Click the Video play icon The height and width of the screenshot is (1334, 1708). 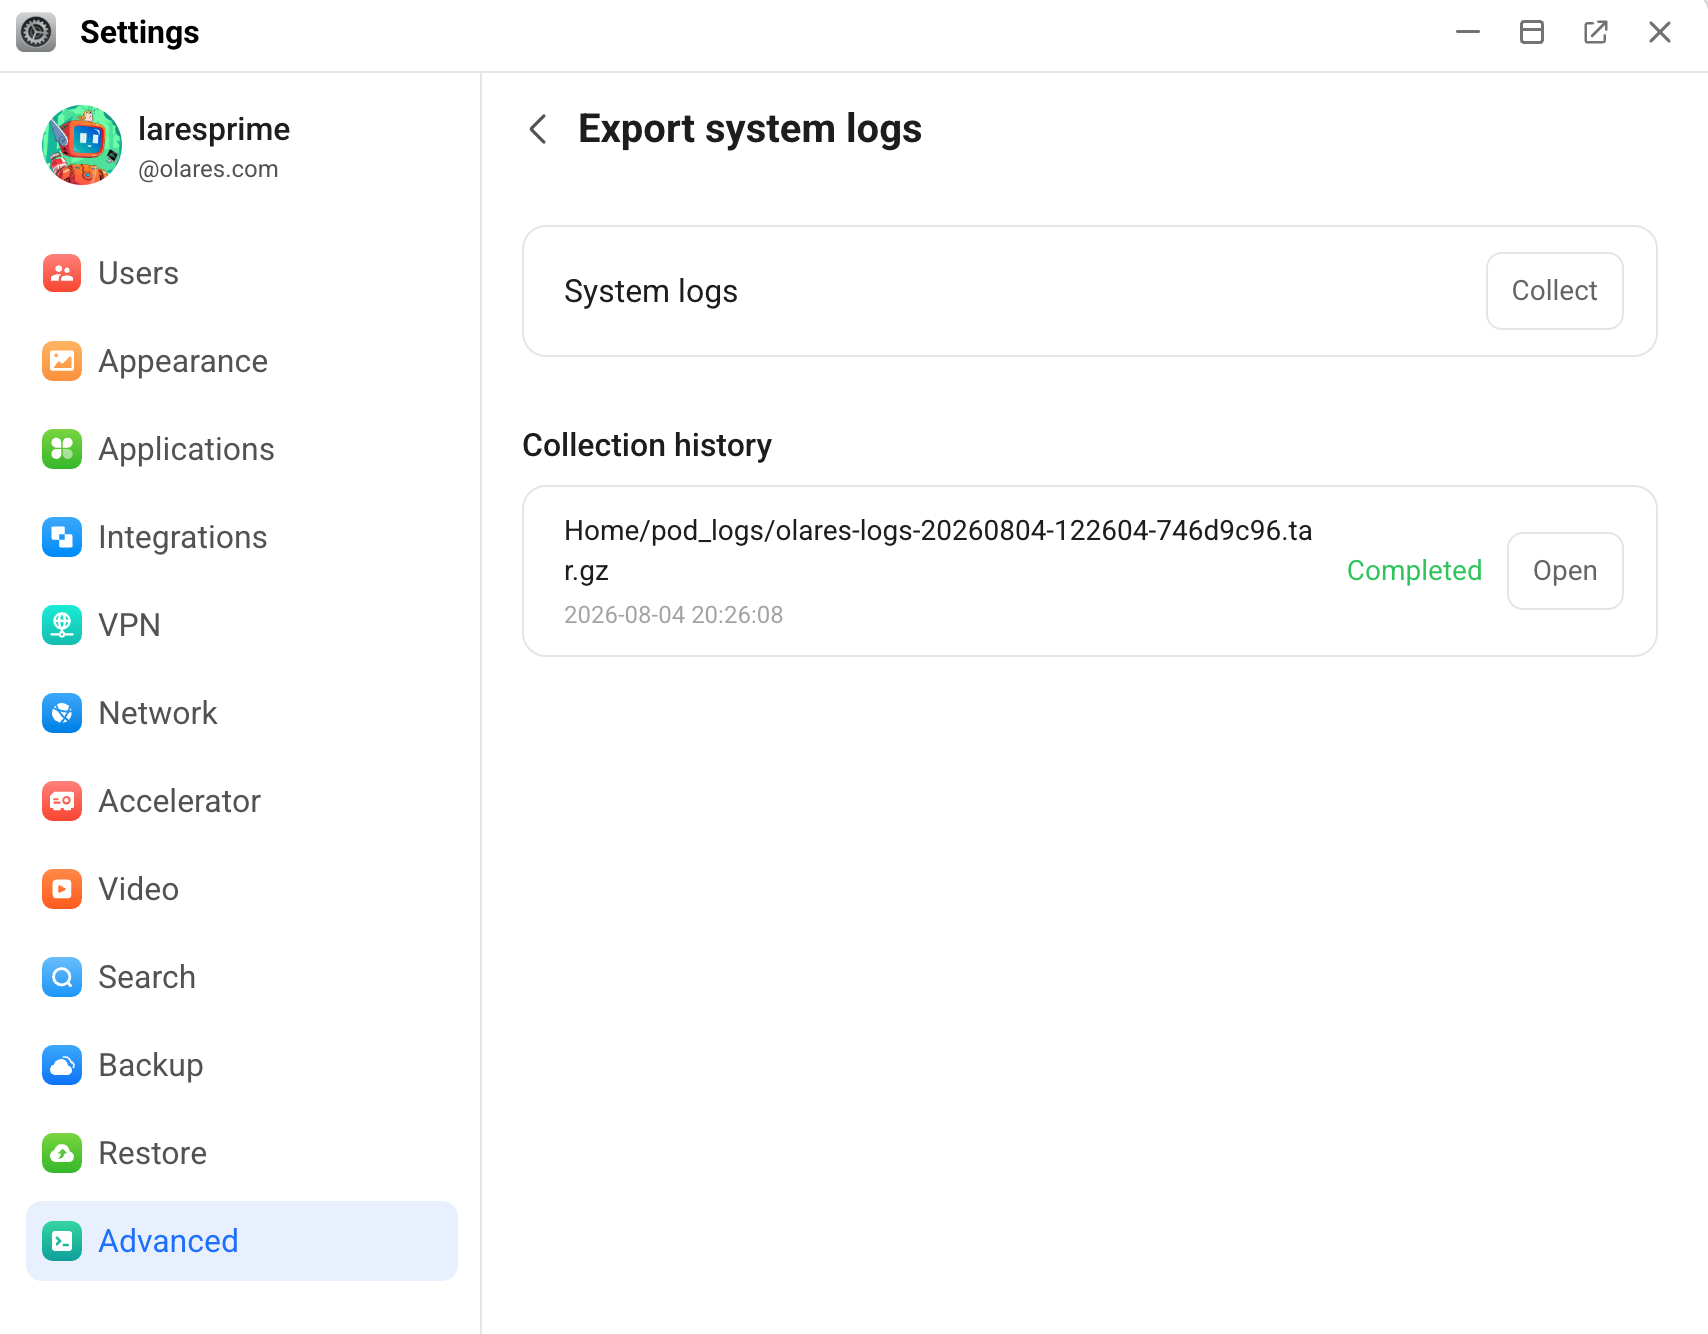(62, 889)
